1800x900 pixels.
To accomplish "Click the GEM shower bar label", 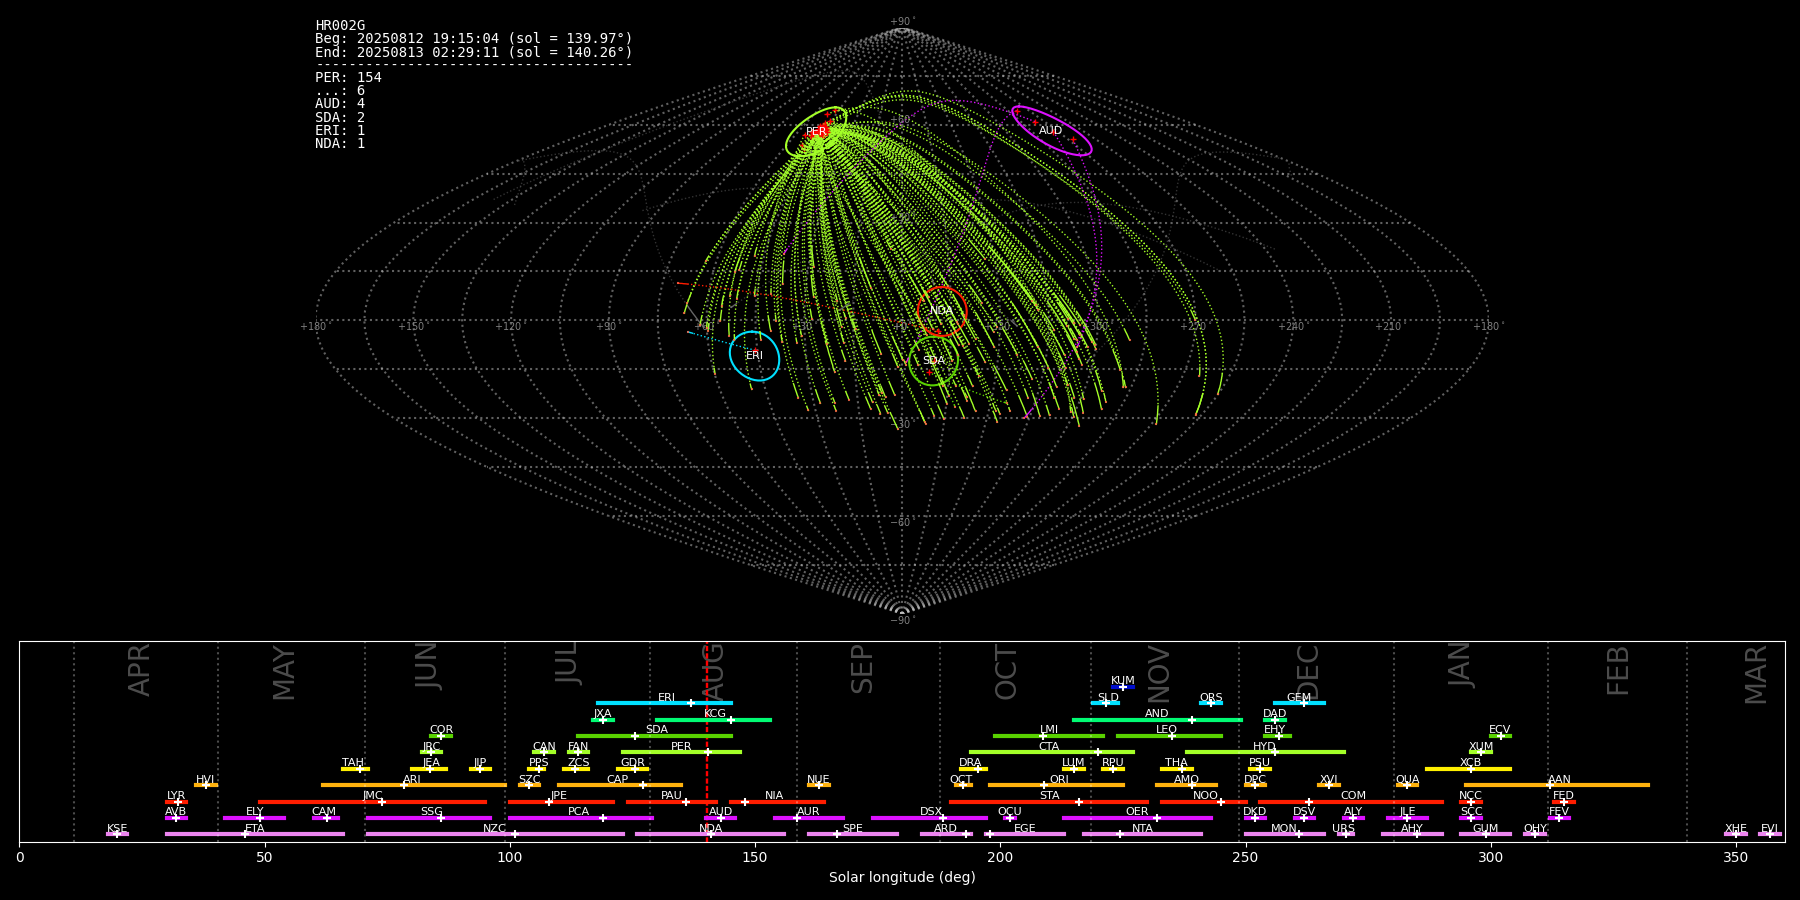I will [x=1299, y=698].
